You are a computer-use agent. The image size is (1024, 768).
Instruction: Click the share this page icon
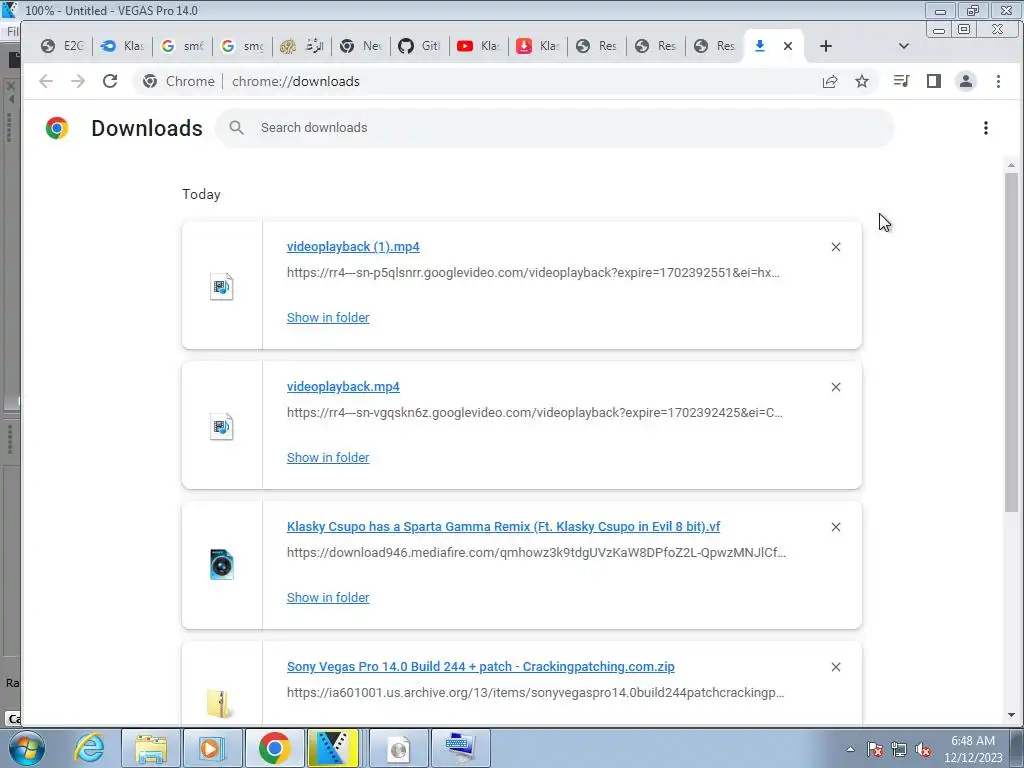(x=829, y=81)
